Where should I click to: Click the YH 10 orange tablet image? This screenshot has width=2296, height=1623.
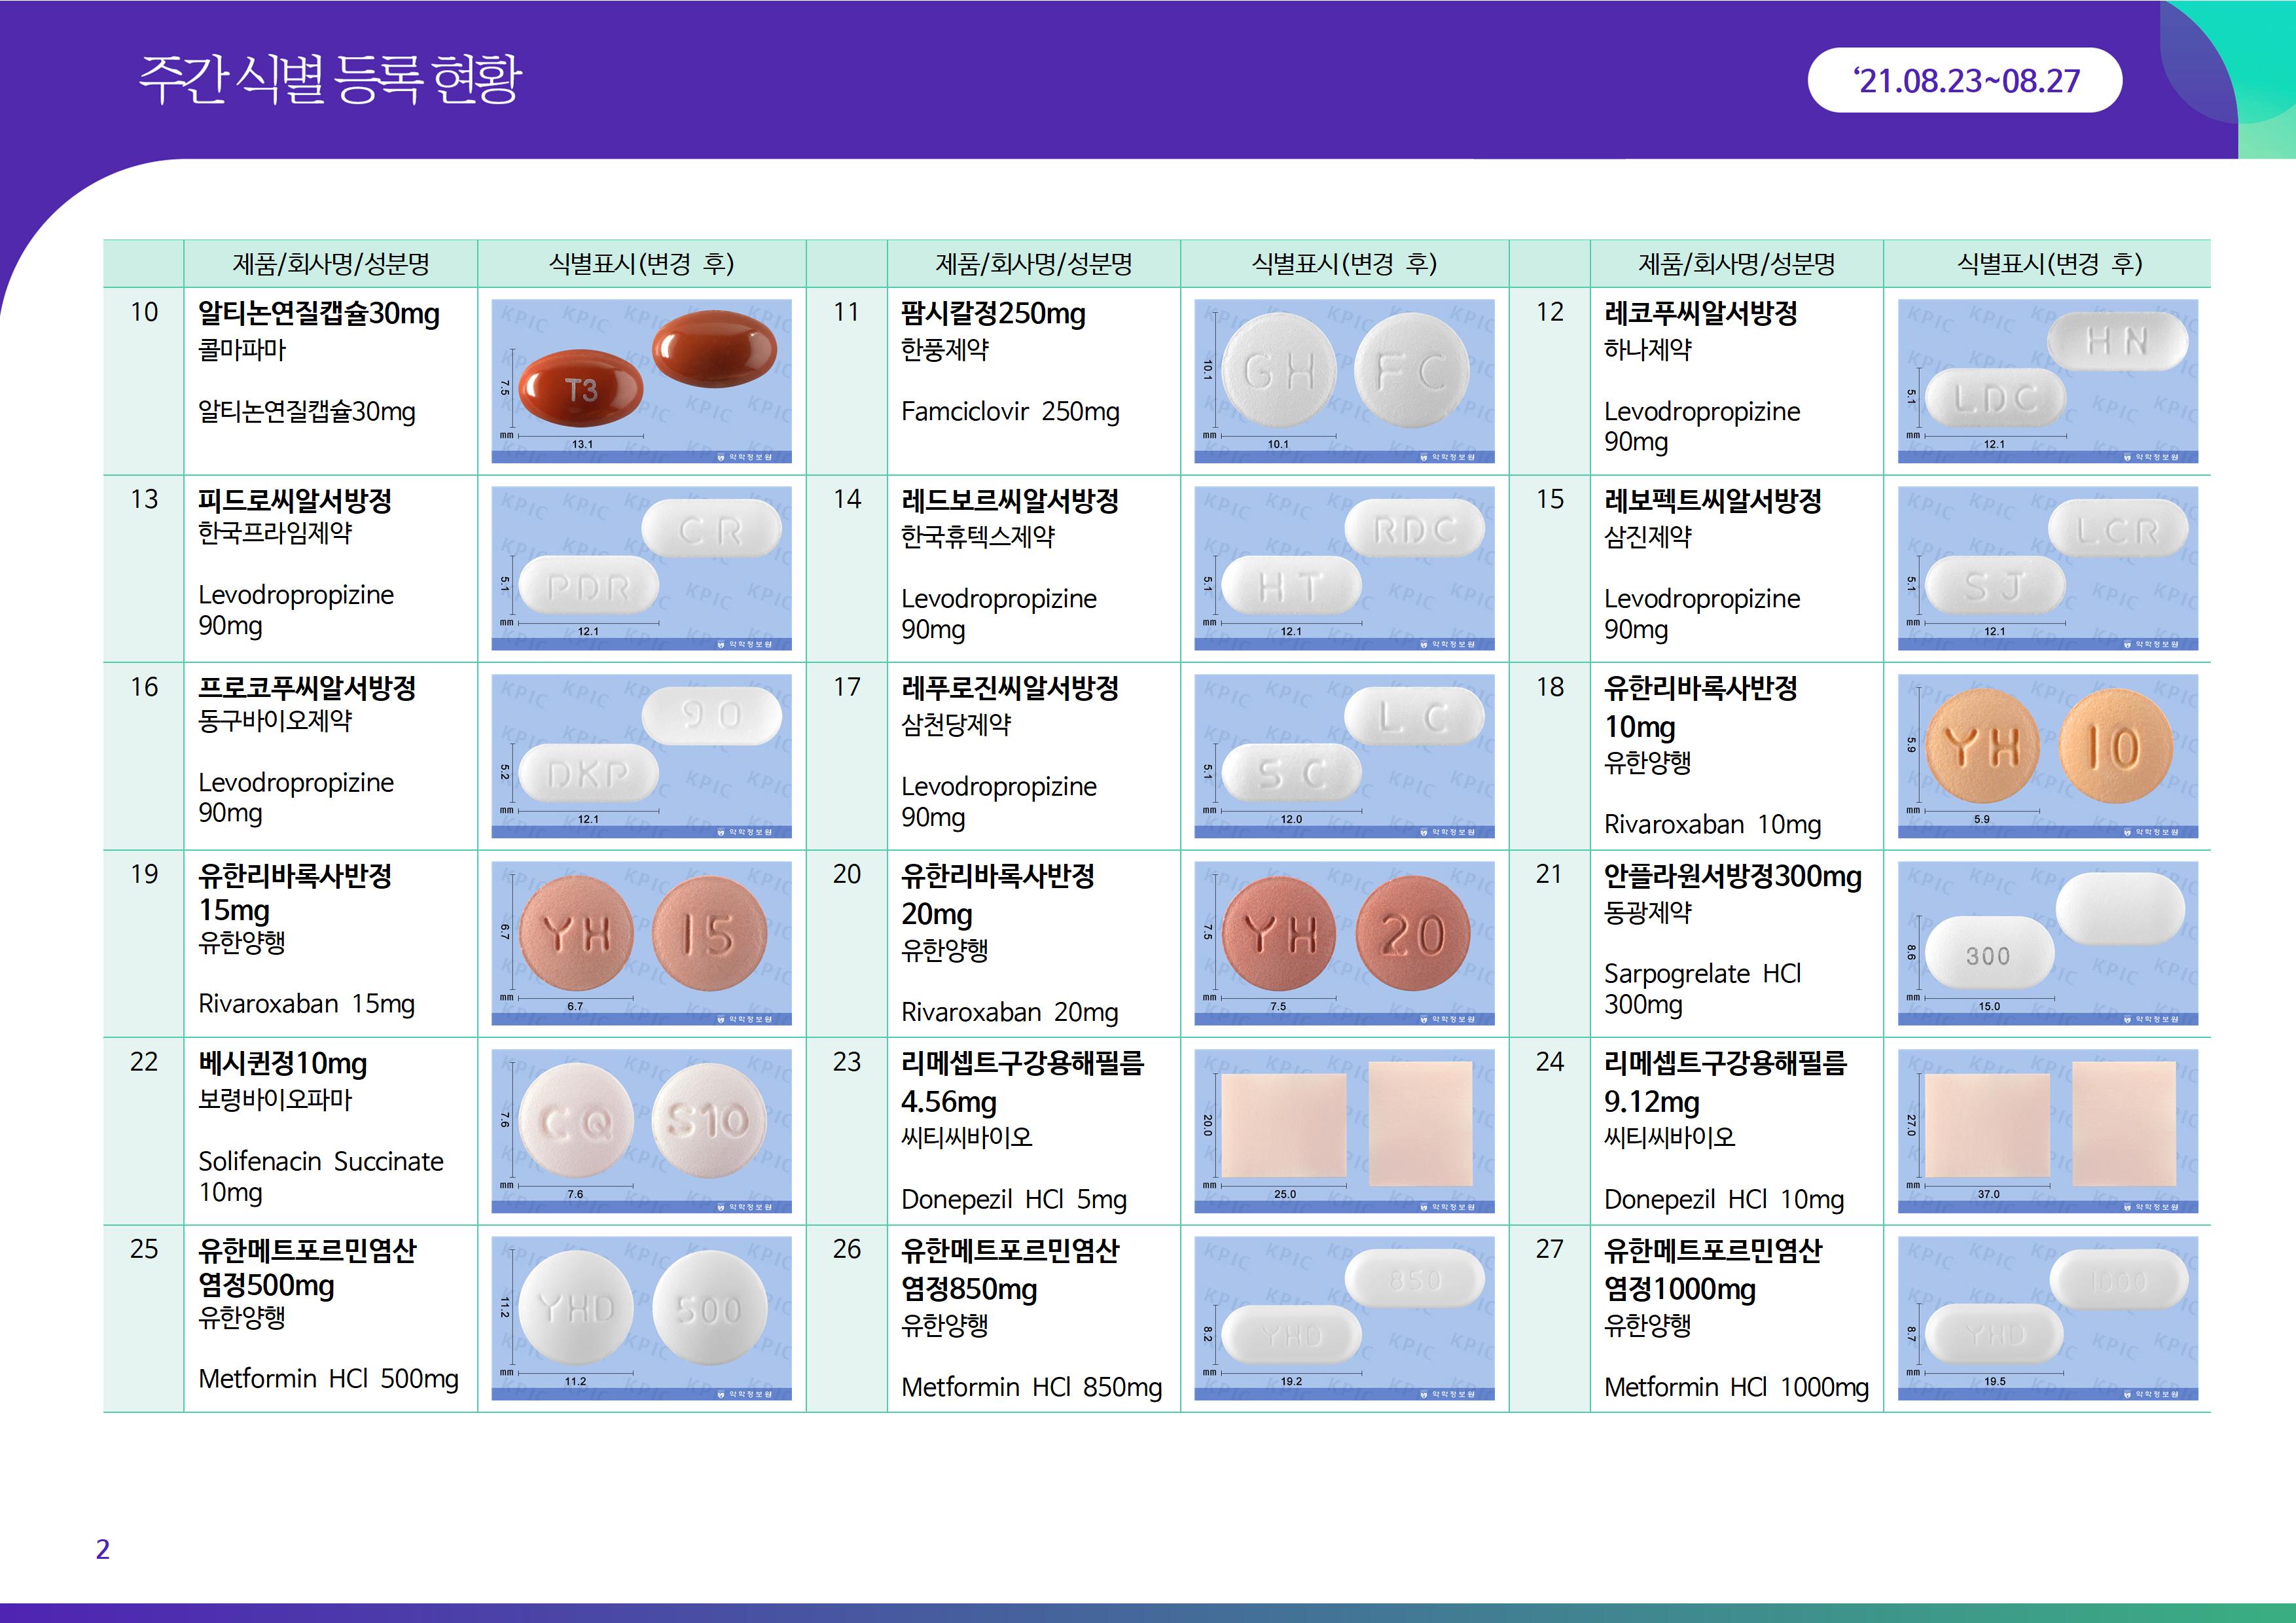[x=2047, y=755]
